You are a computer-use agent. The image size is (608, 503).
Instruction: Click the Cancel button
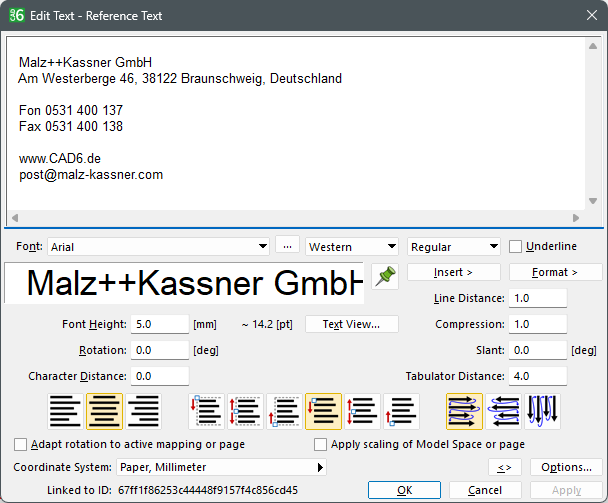[485, 490]
